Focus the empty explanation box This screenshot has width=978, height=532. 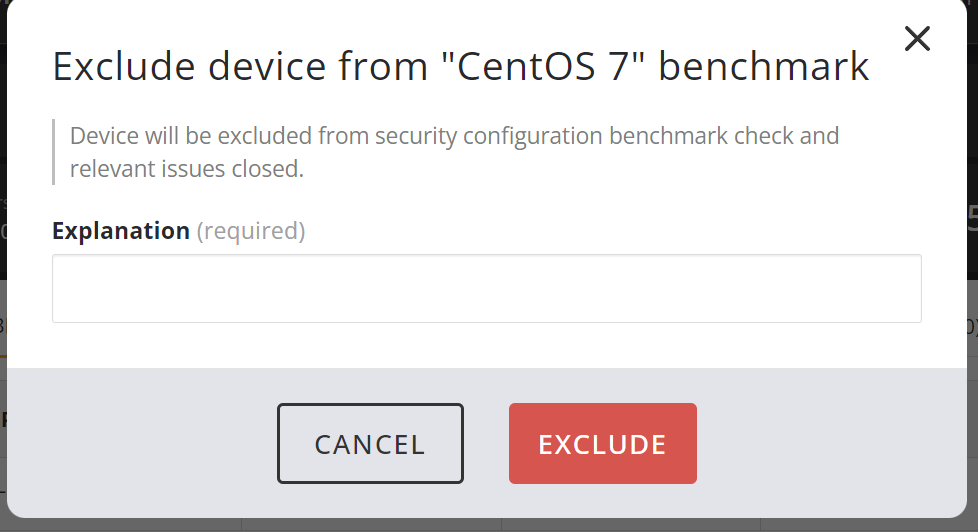486,288
